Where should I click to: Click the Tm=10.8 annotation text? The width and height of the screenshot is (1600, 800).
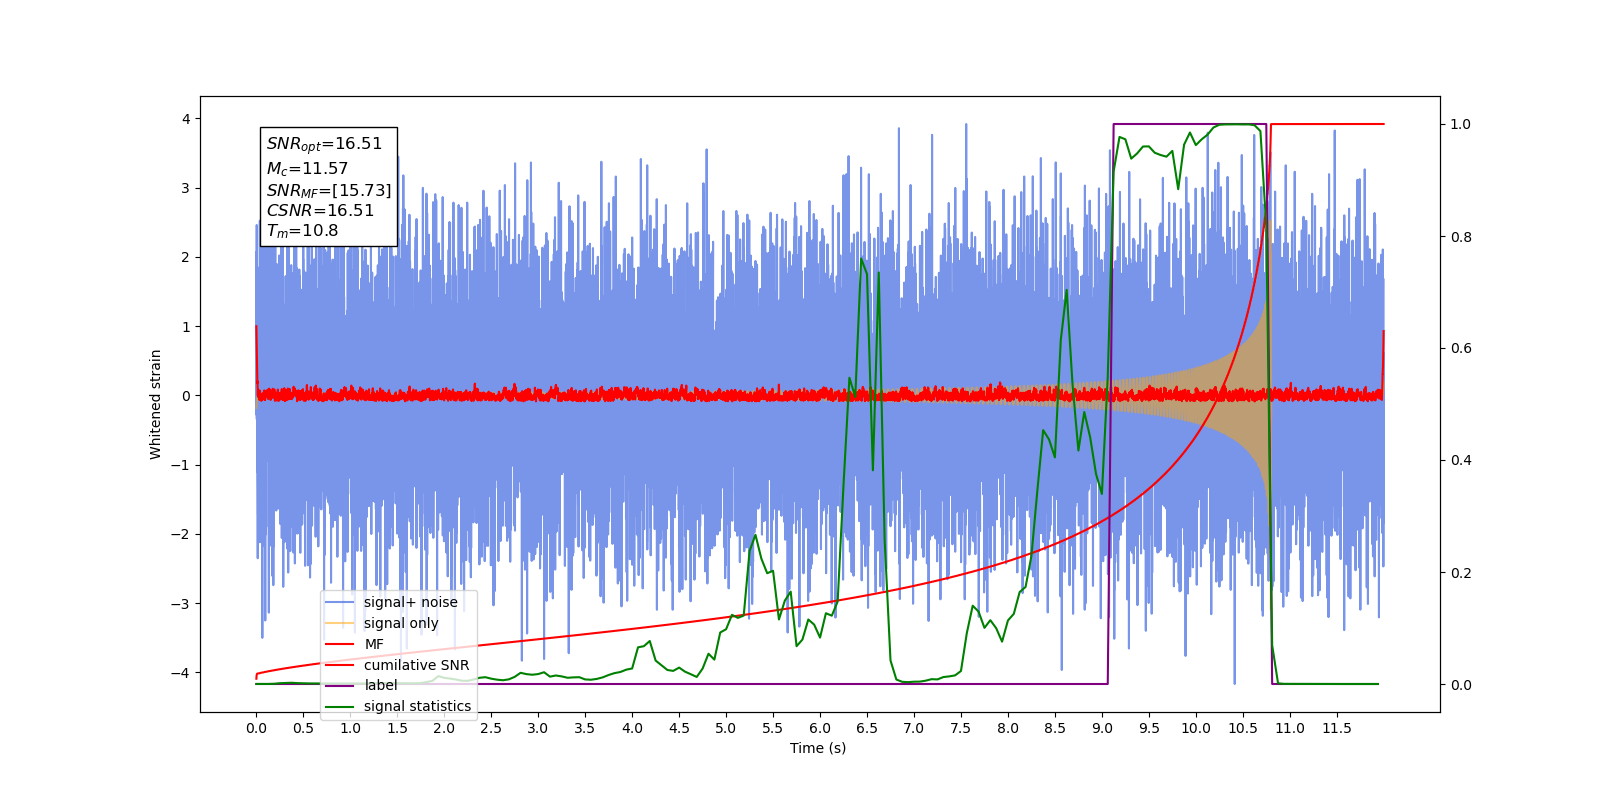click(x=302, y=231)
